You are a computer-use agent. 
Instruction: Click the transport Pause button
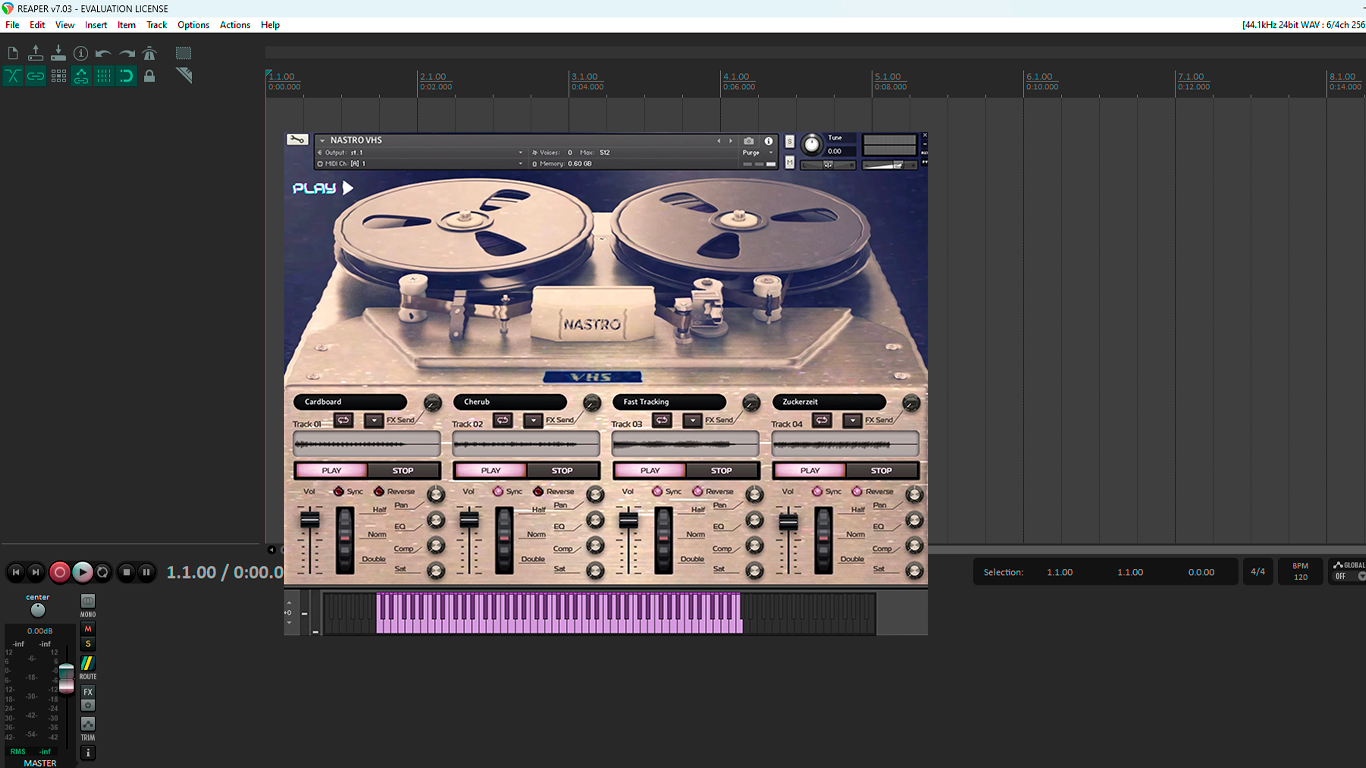tap(146, 572)
